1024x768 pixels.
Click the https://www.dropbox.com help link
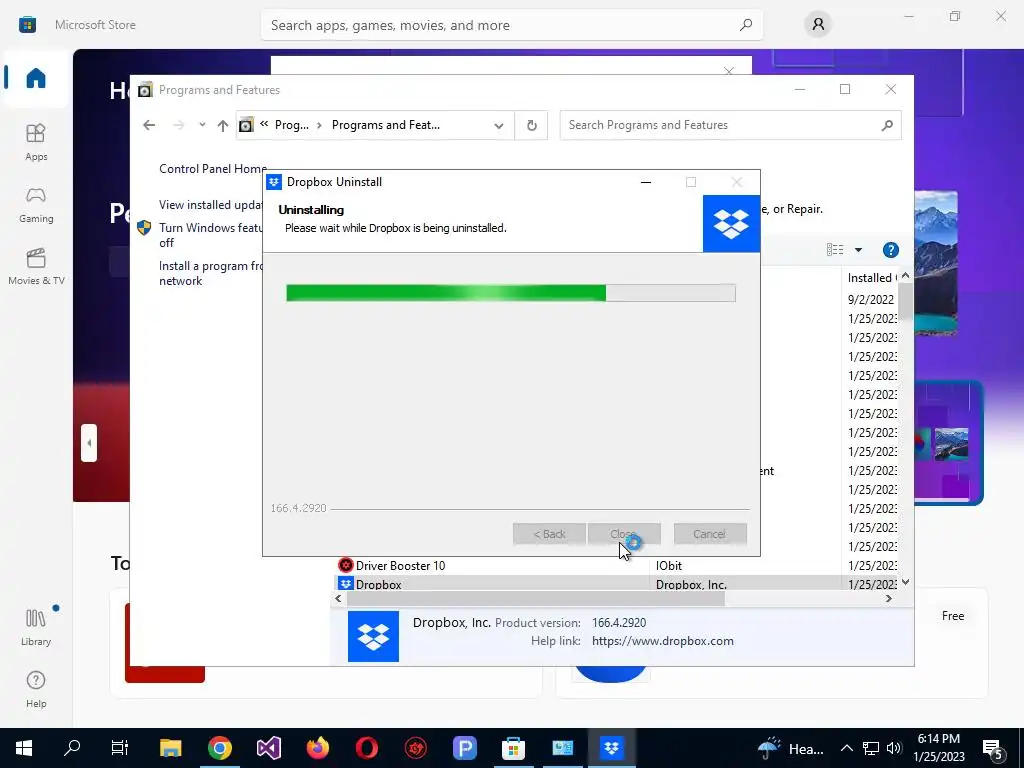[662, 641]
